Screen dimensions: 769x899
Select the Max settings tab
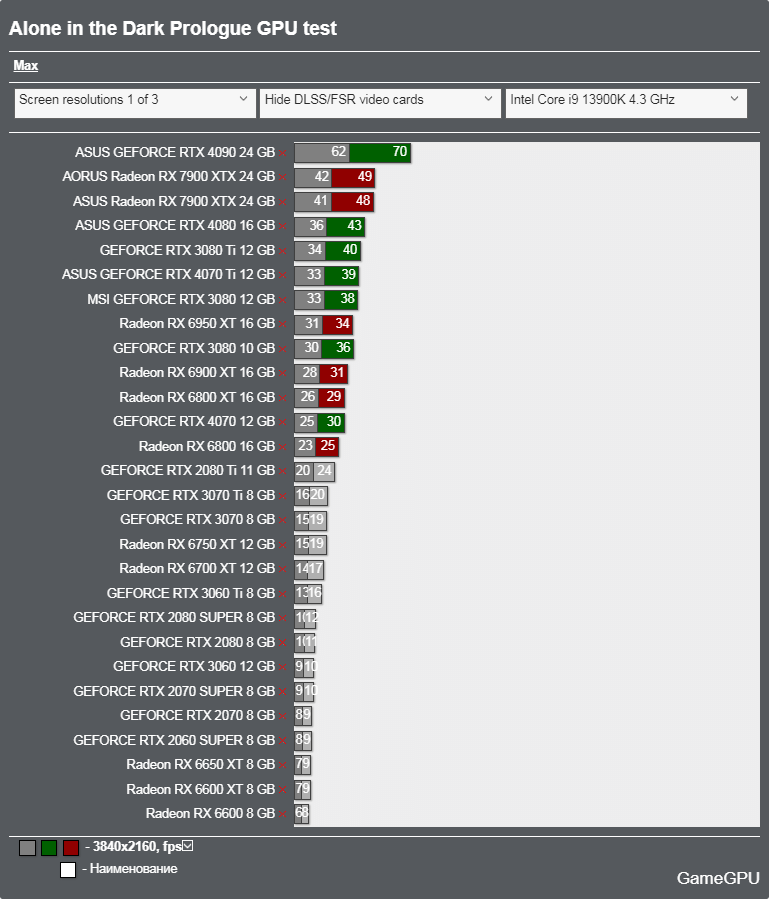[x=26, y=65]
